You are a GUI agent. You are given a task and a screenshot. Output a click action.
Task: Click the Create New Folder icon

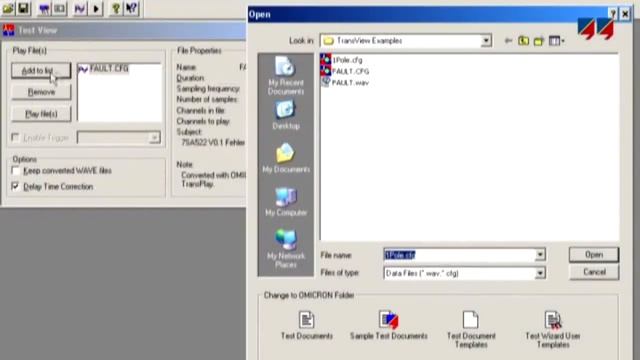[x=539, y=40]
